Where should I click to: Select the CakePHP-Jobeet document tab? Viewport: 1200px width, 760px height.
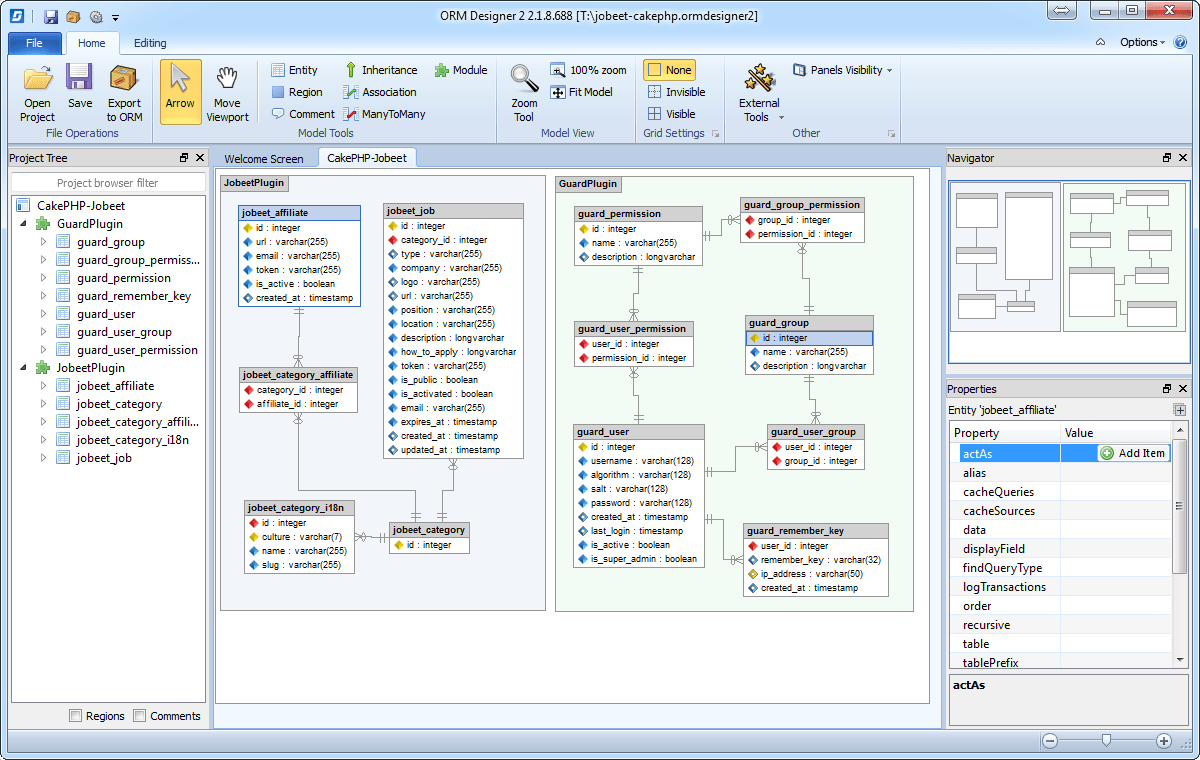(368, 158)
